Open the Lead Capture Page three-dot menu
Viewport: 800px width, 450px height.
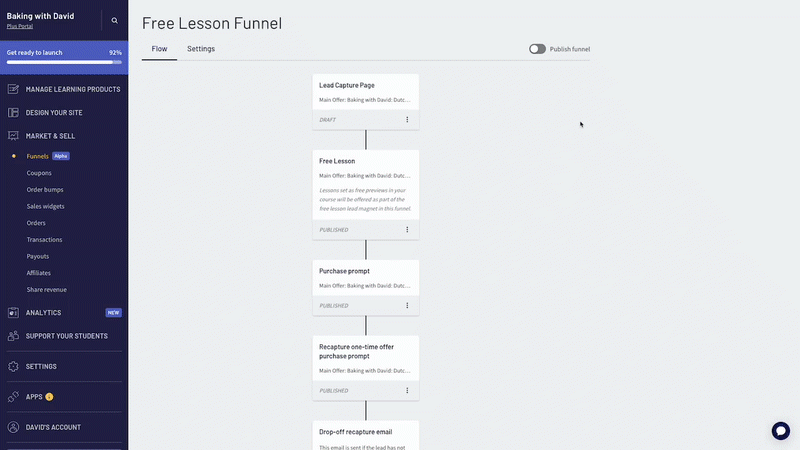[x=407, y=119]
